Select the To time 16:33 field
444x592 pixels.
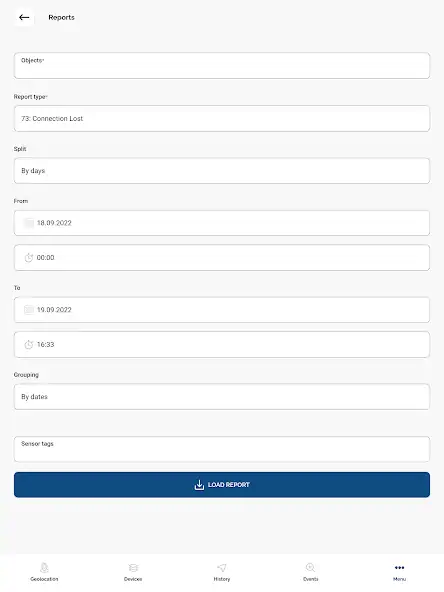coord(222,345)
